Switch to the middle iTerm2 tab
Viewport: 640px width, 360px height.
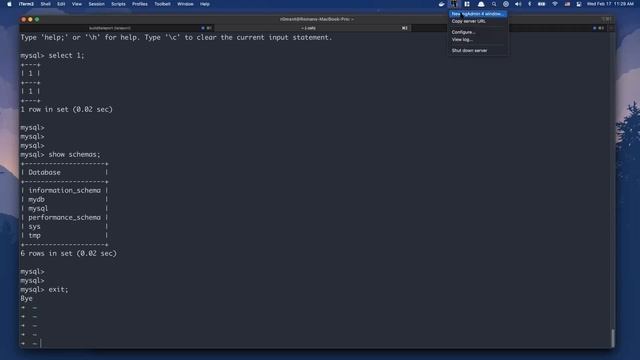(x=313, y=28)
